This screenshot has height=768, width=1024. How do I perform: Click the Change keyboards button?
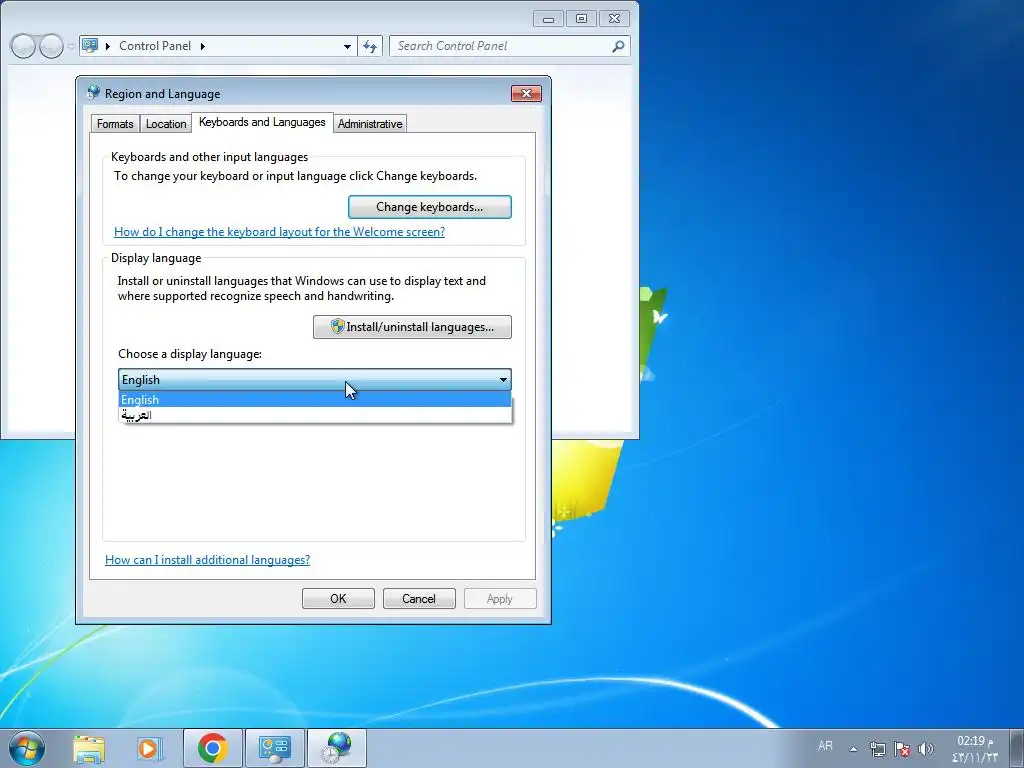[x=430, y=207]
